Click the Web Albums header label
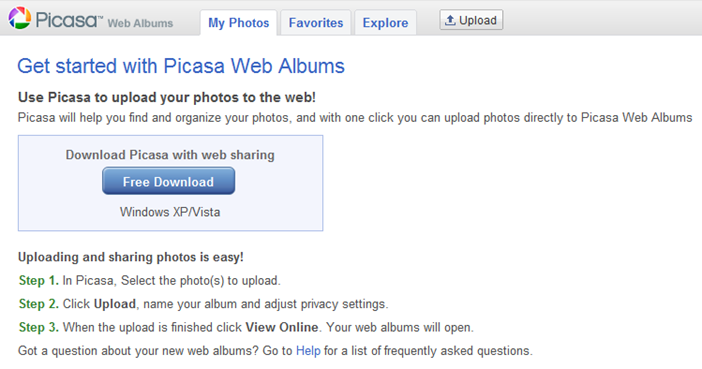702x369 pixels. (x=140, y=23)
